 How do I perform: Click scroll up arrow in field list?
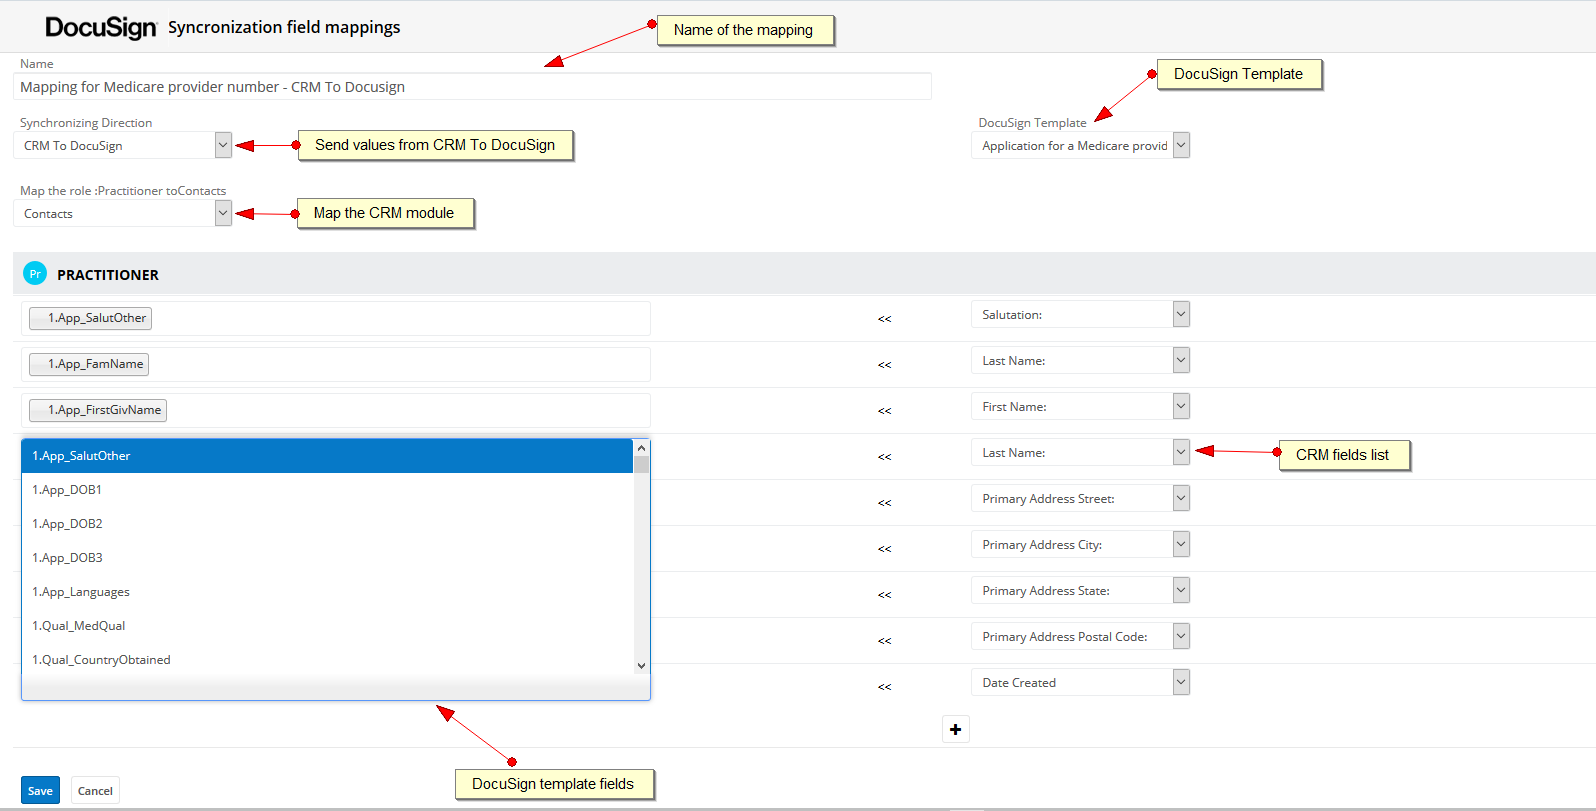point(641,448)
